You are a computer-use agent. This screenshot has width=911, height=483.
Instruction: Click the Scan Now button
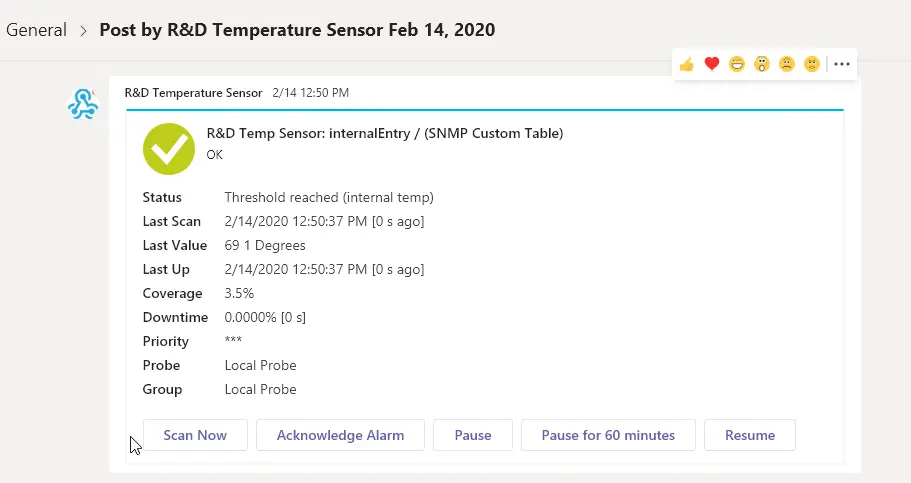195,435
